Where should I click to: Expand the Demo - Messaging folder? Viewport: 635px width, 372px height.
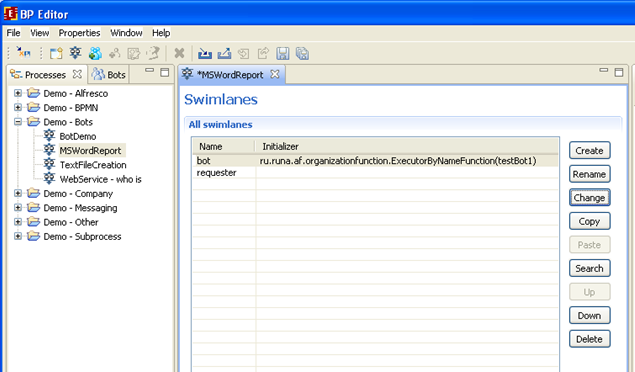(18, 207)
